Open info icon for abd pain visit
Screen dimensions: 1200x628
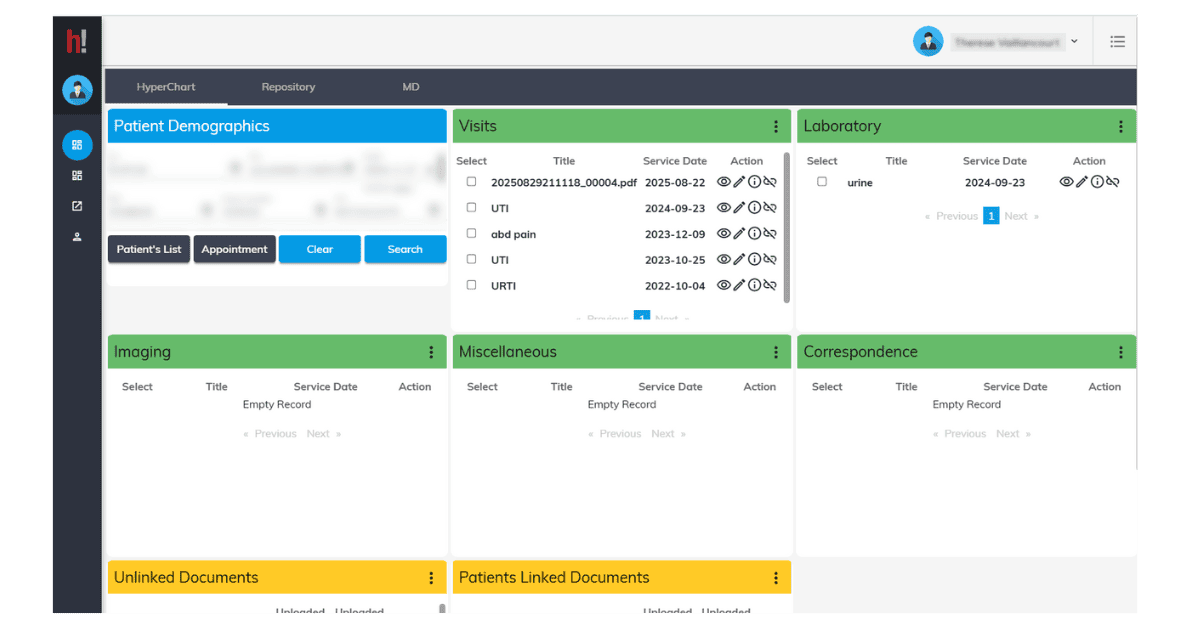[x=754, y=234]
